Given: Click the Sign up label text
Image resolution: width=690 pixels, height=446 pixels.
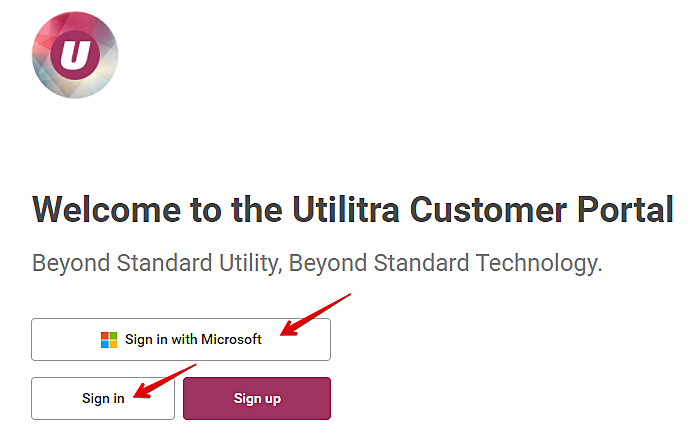Looking at the screenshot, I should click(x=257, y=399).
